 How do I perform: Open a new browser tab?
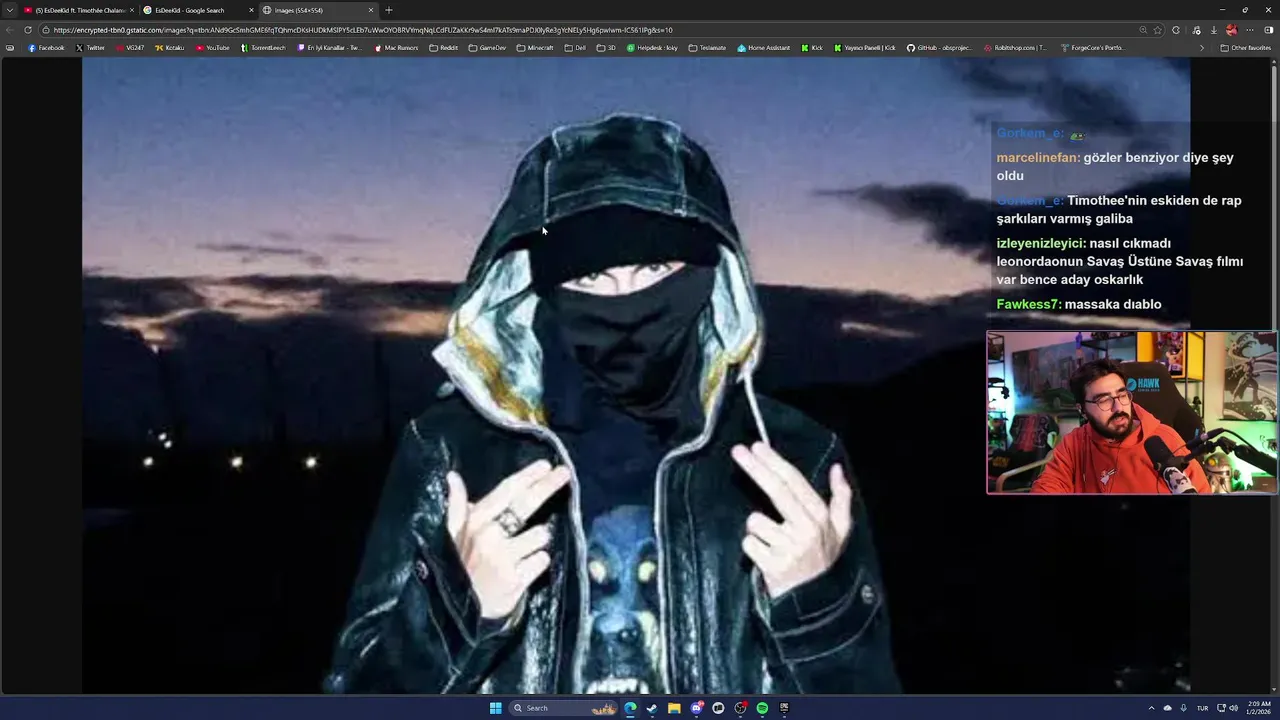pos(389,10)
